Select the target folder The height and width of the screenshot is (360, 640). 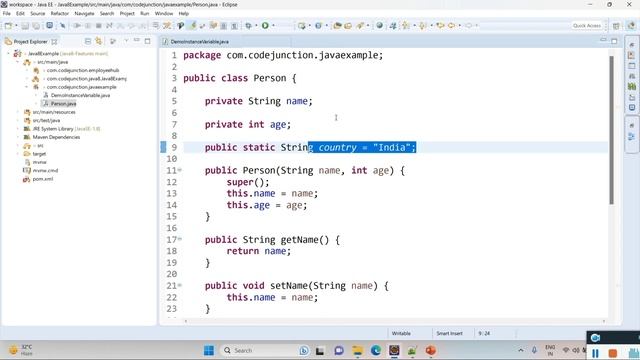[39, 154]
